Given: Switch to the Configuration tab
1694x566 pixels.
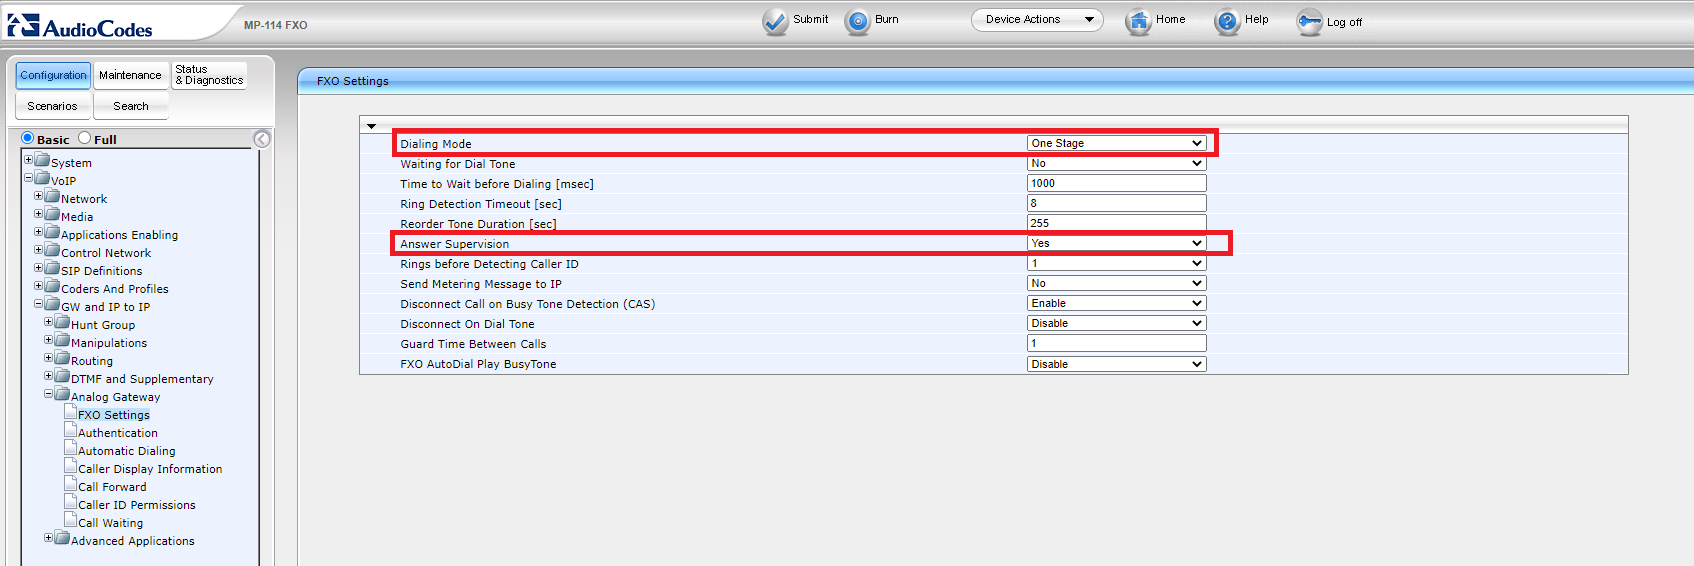Looking at the screenshot, I should click(x=53, y=75).
